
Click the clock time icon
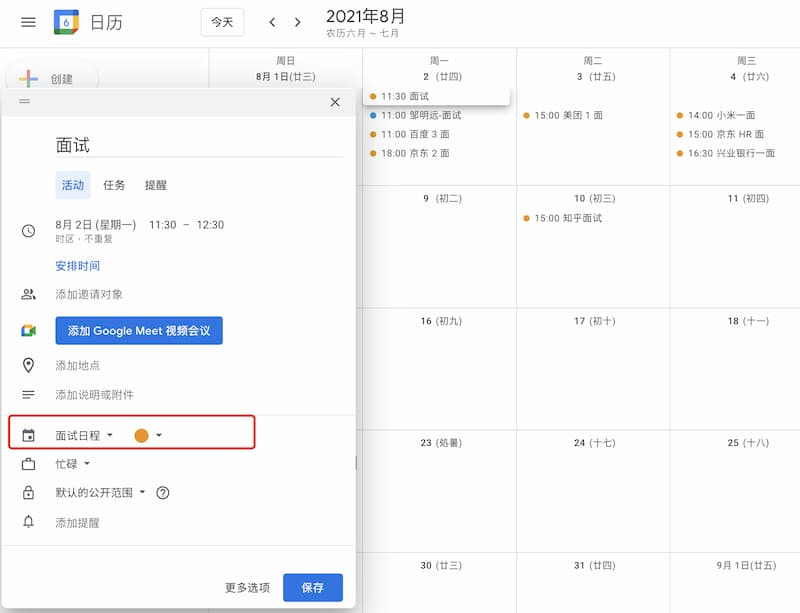(x=29, y=231)
